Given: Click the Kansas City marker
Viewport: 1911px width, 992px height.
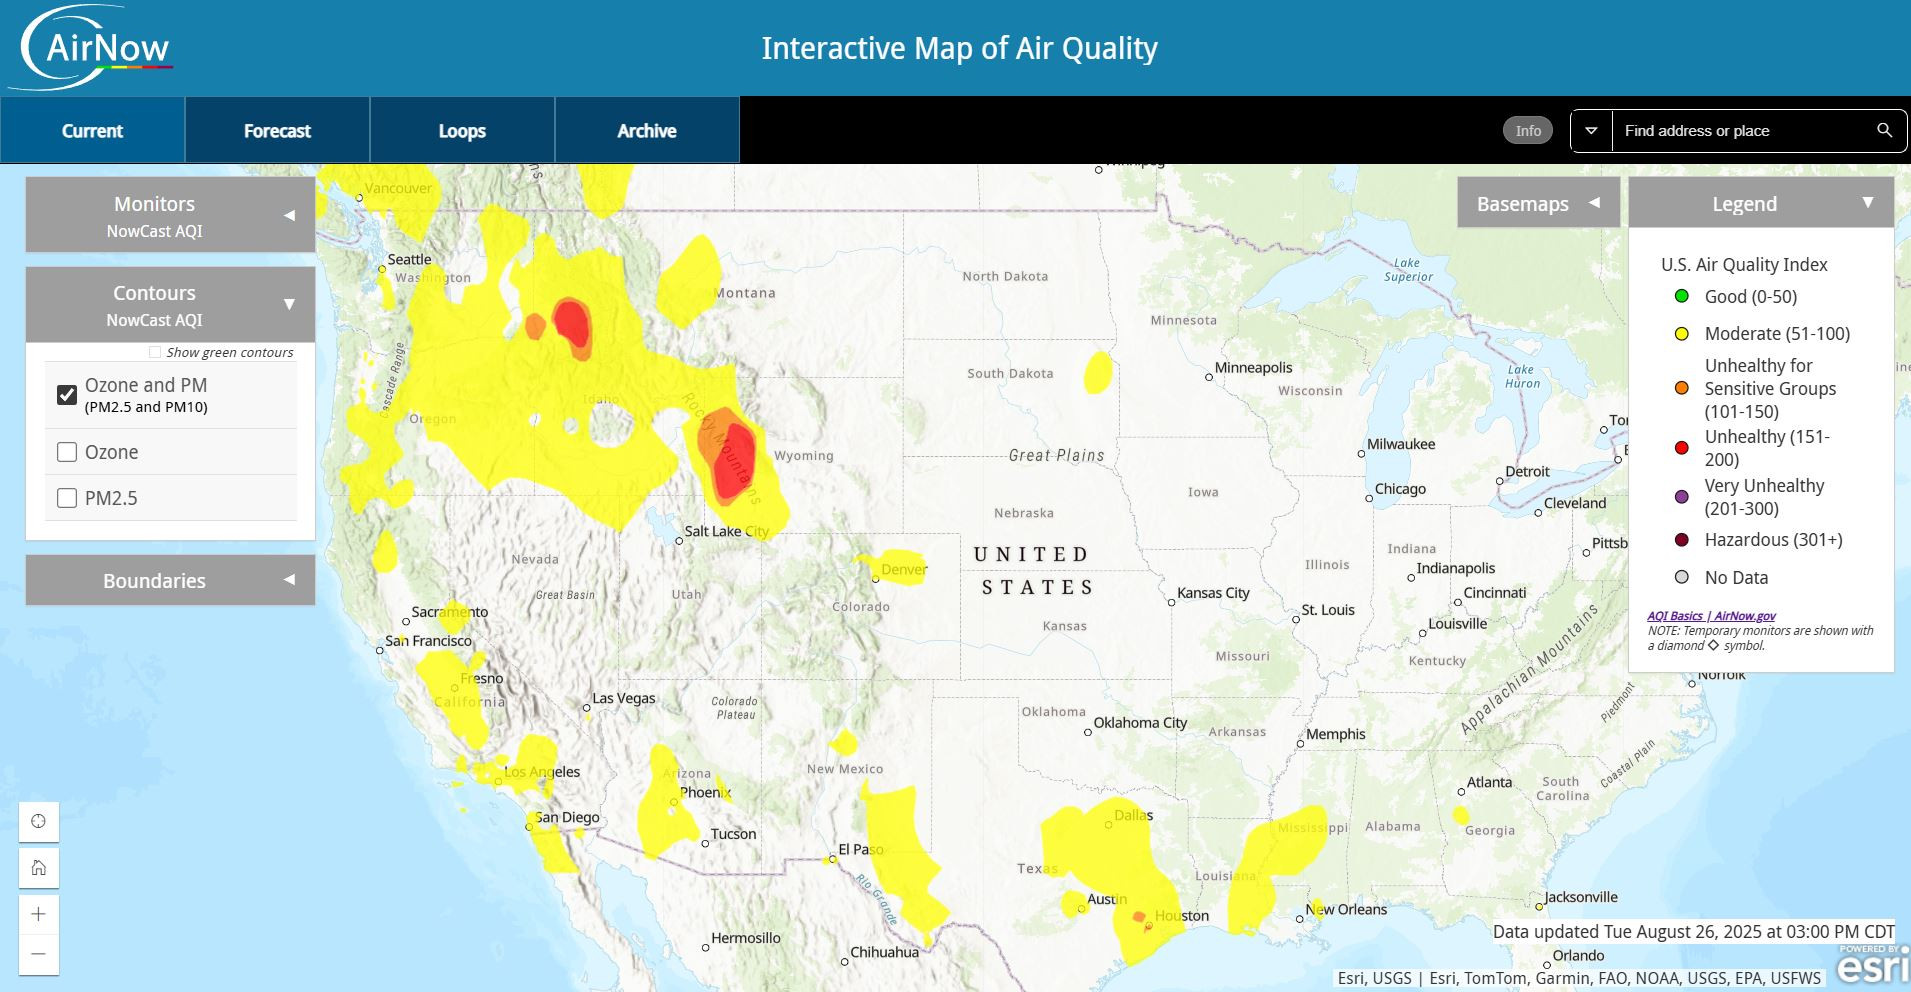Looking at the screenshot, I should [1171, 602].
